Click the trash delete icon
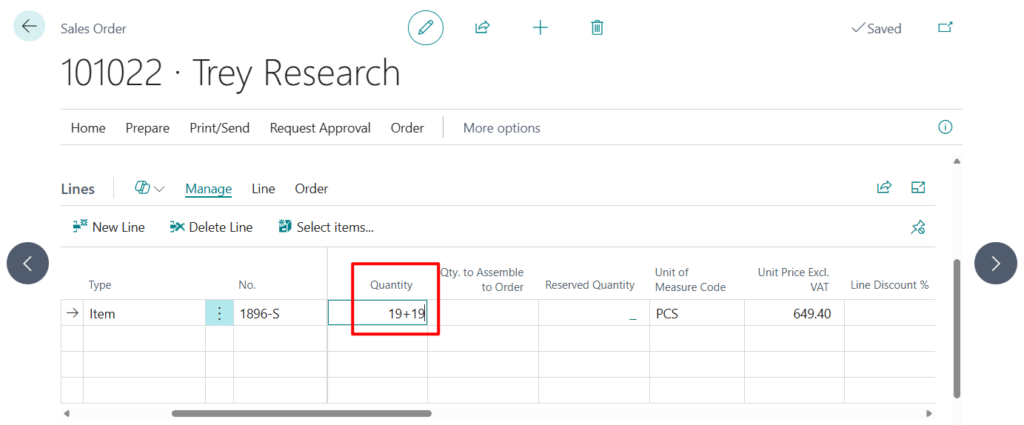This screenshot has width=1024, height=425. (x=597, y=28)
